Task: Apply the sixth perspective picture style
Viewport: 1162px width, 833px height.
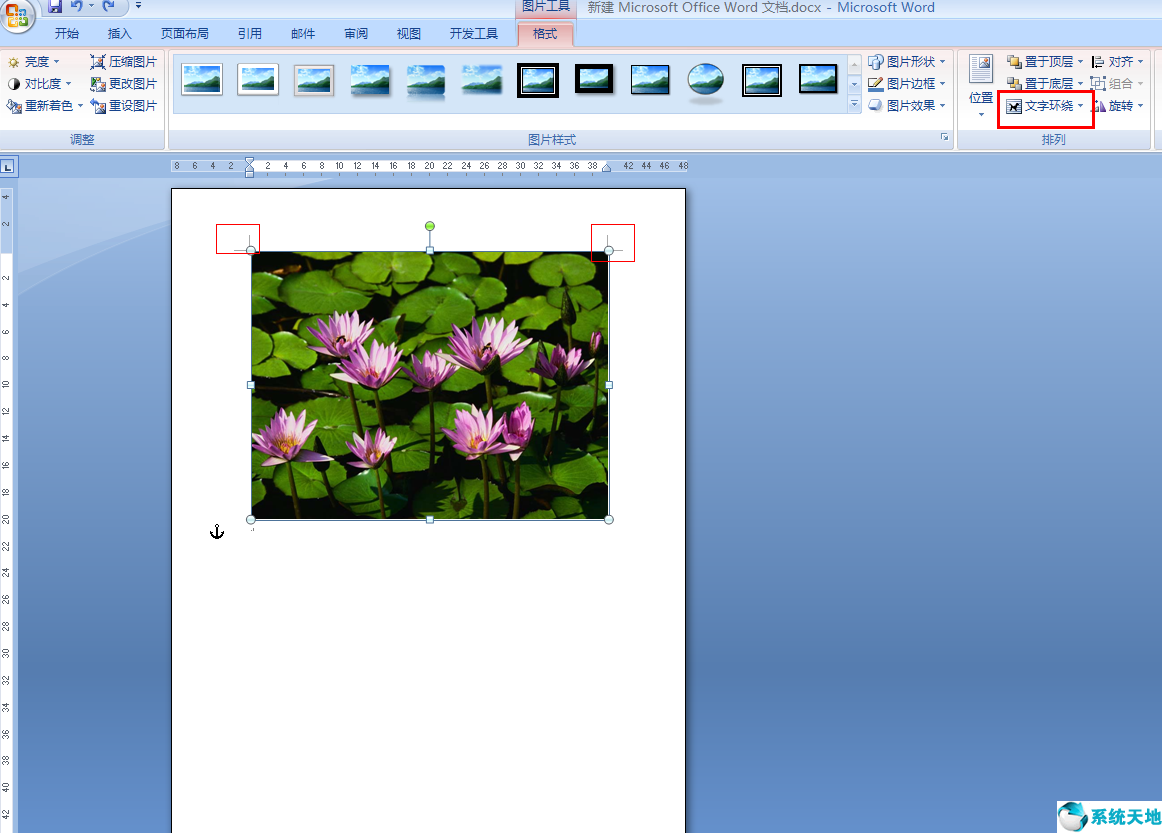Action: (482, 80)
